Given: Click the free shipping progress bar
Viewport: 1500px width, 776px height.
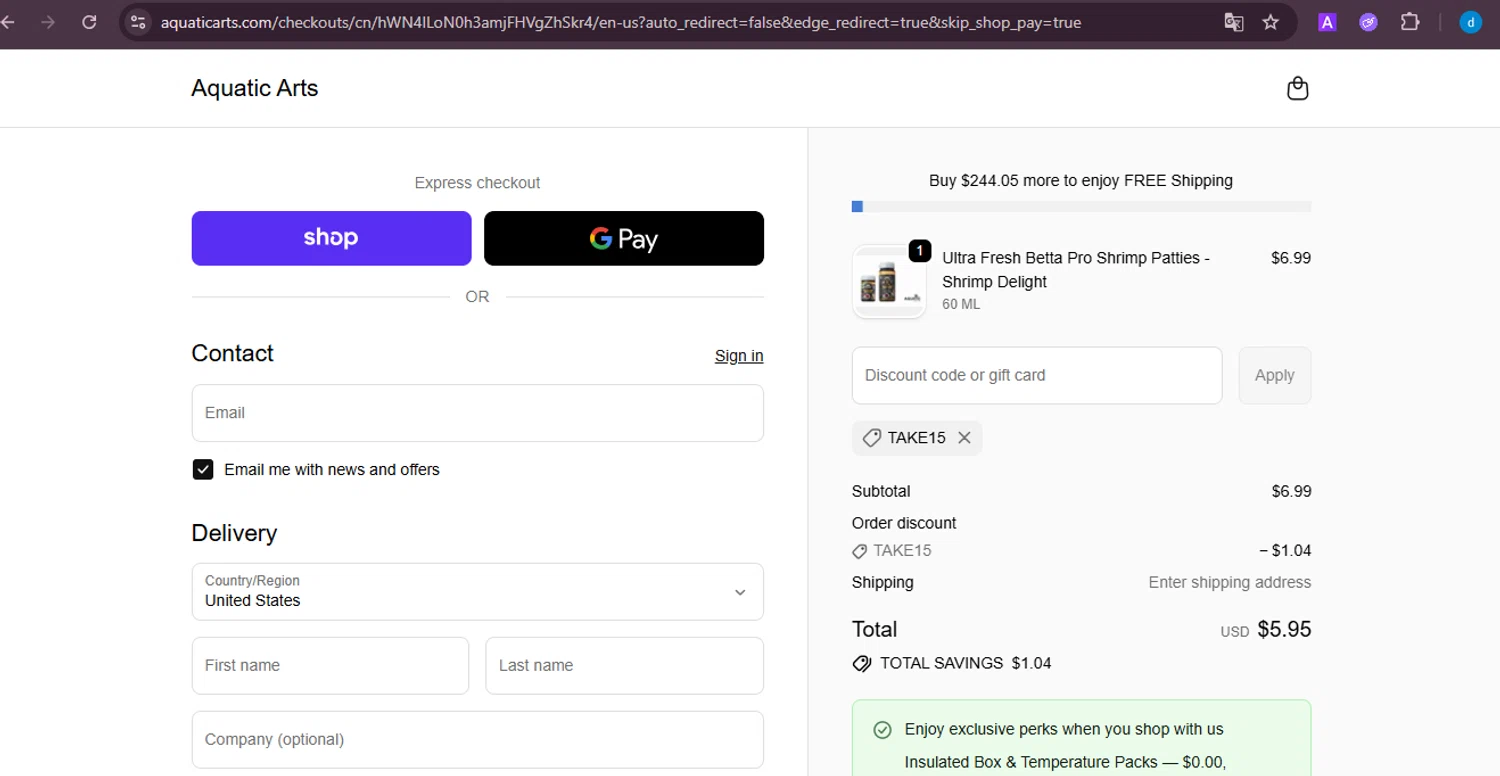Looking at the screenshot, I should [x=1081, y=207].
